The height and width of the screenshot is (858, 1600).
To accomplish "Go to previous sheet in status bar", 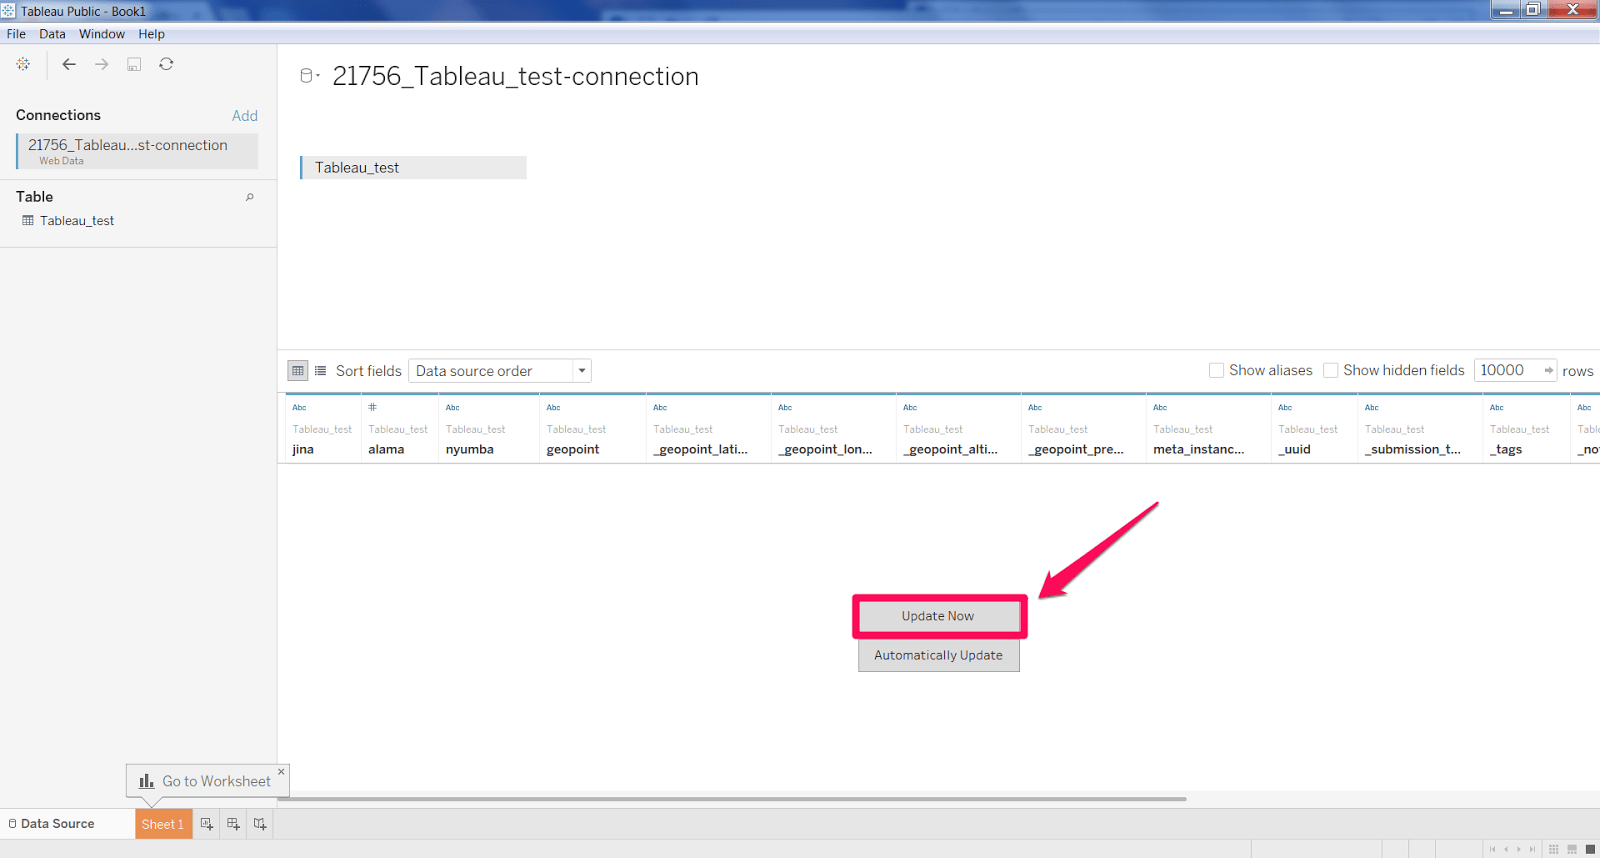I will 1506,849.
